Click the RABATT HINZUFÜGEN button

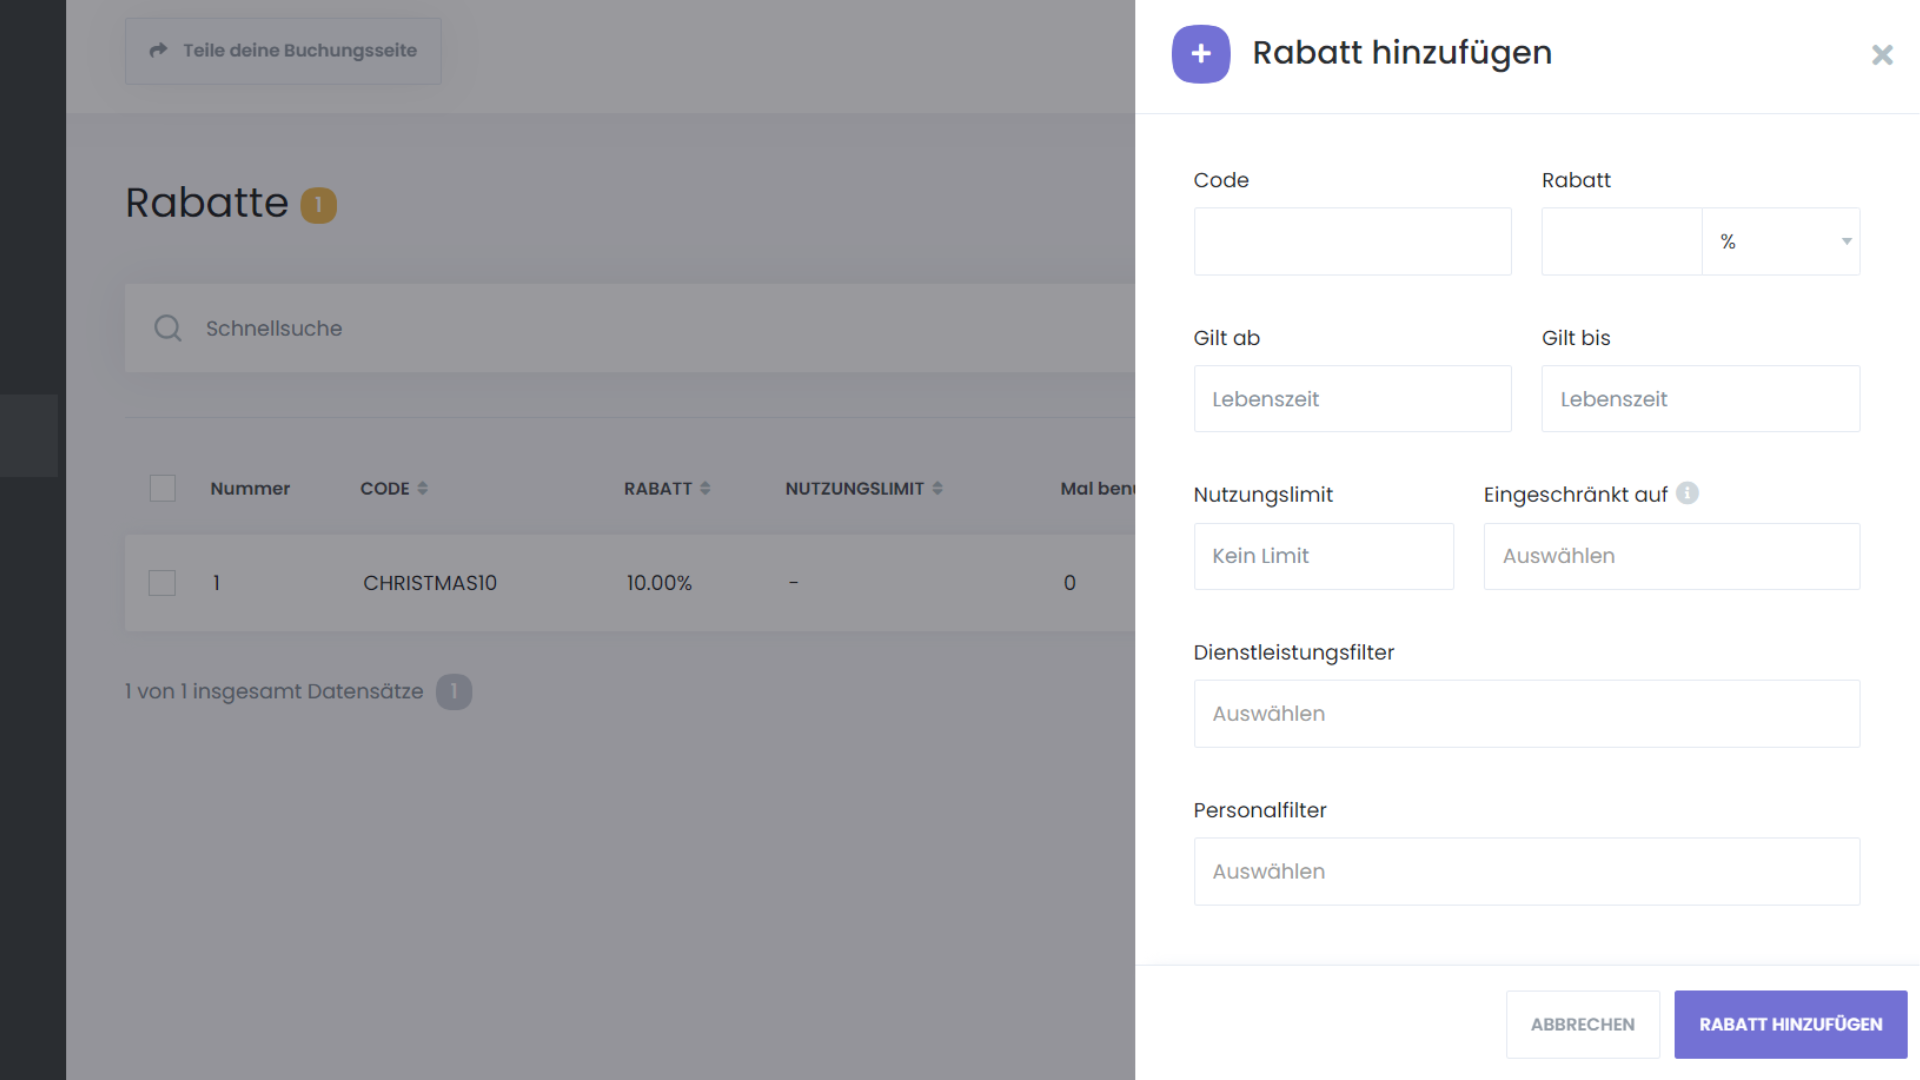pyautogui.click(x=1790, y=1024)
